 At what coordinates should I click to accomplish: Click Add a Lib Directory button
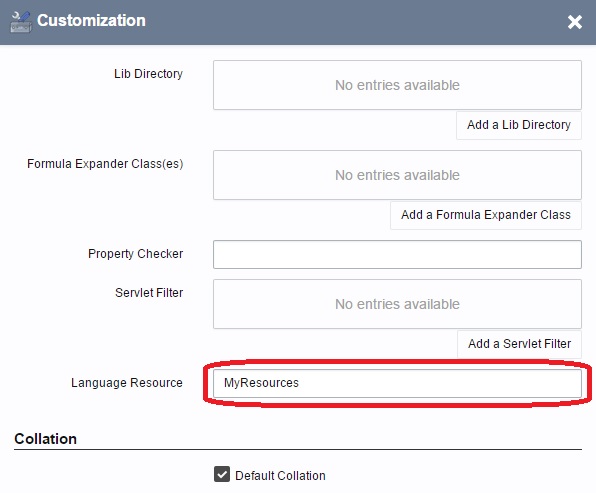(519, 125)
